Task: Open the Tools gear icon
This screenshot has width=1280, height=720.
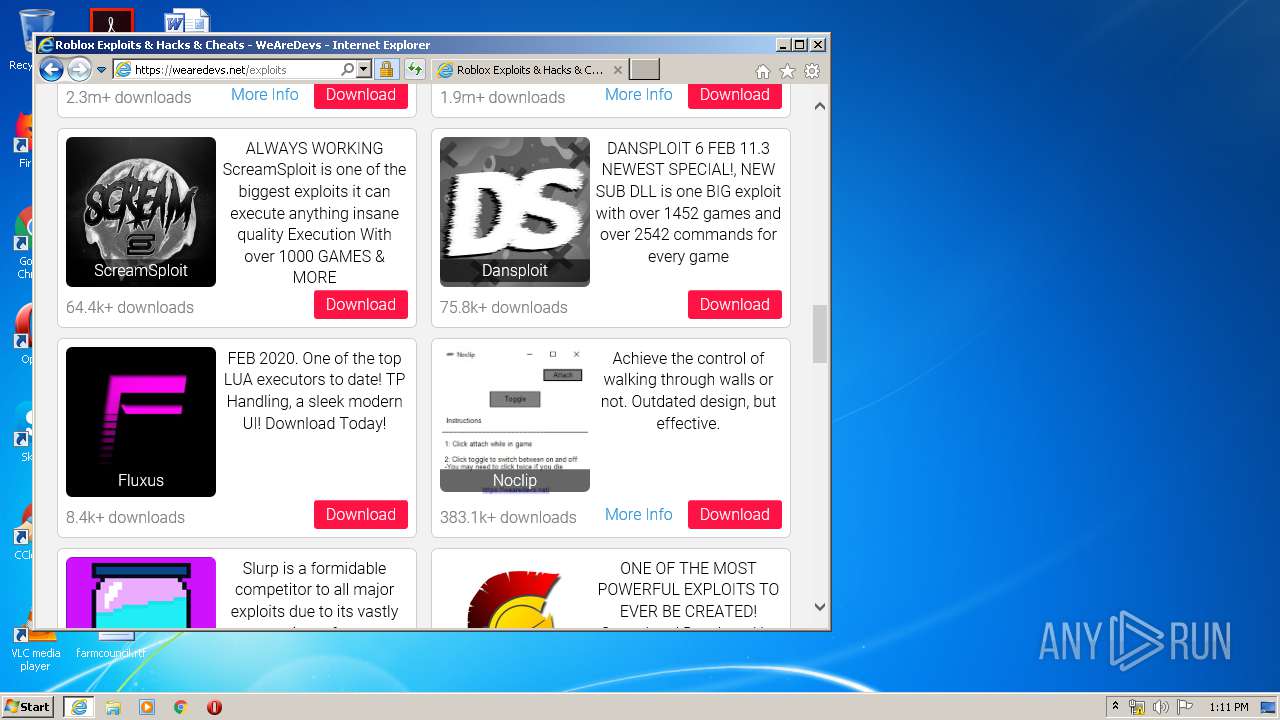Action: 812,71
